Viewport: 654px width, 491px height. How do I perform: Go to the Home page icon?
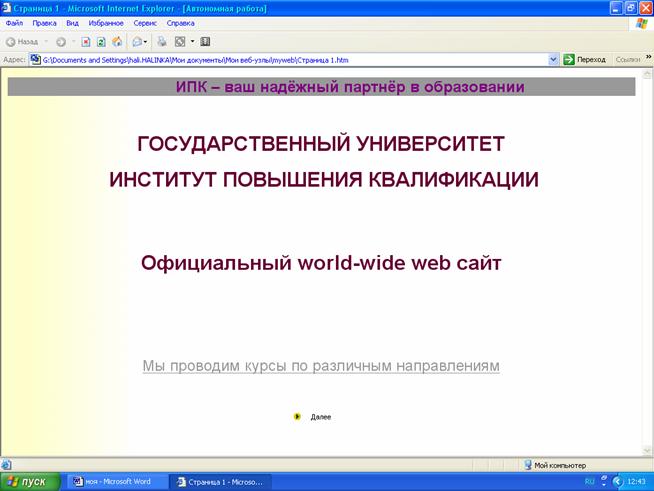tap(117, 42)
